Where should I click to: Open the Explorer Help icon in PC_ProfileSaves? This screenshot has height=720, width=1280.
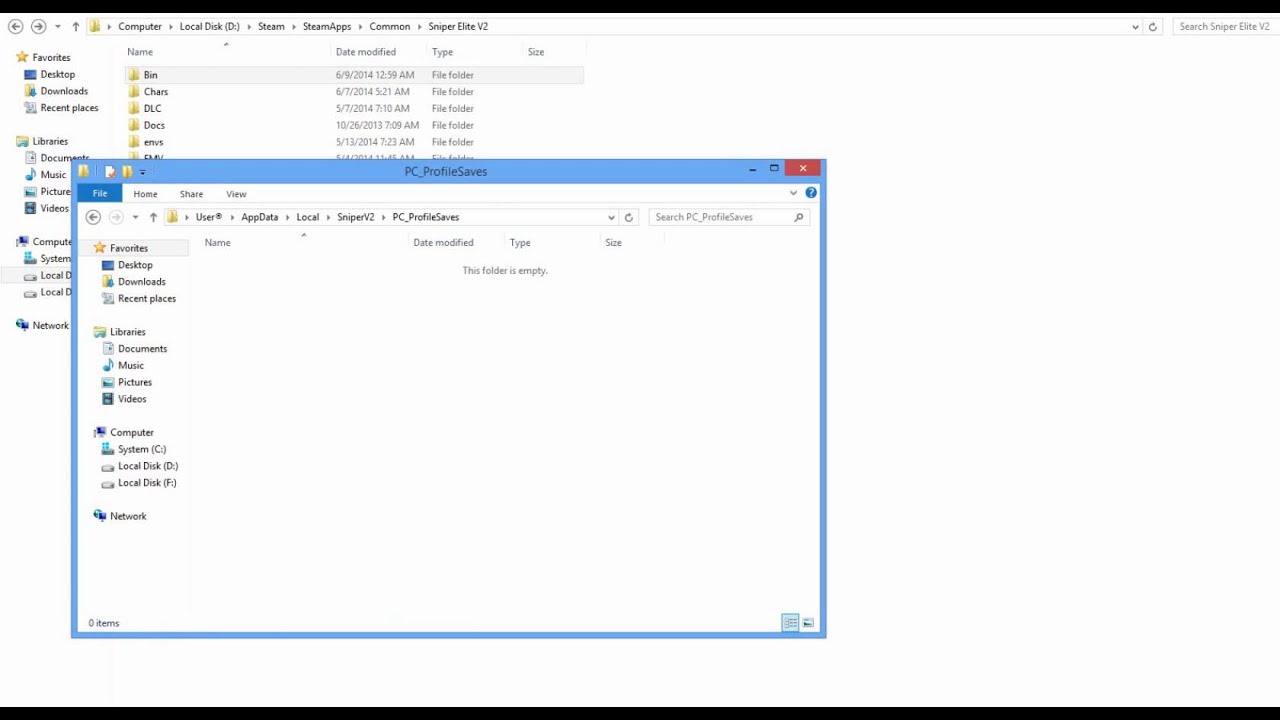[x=811, y=193]
